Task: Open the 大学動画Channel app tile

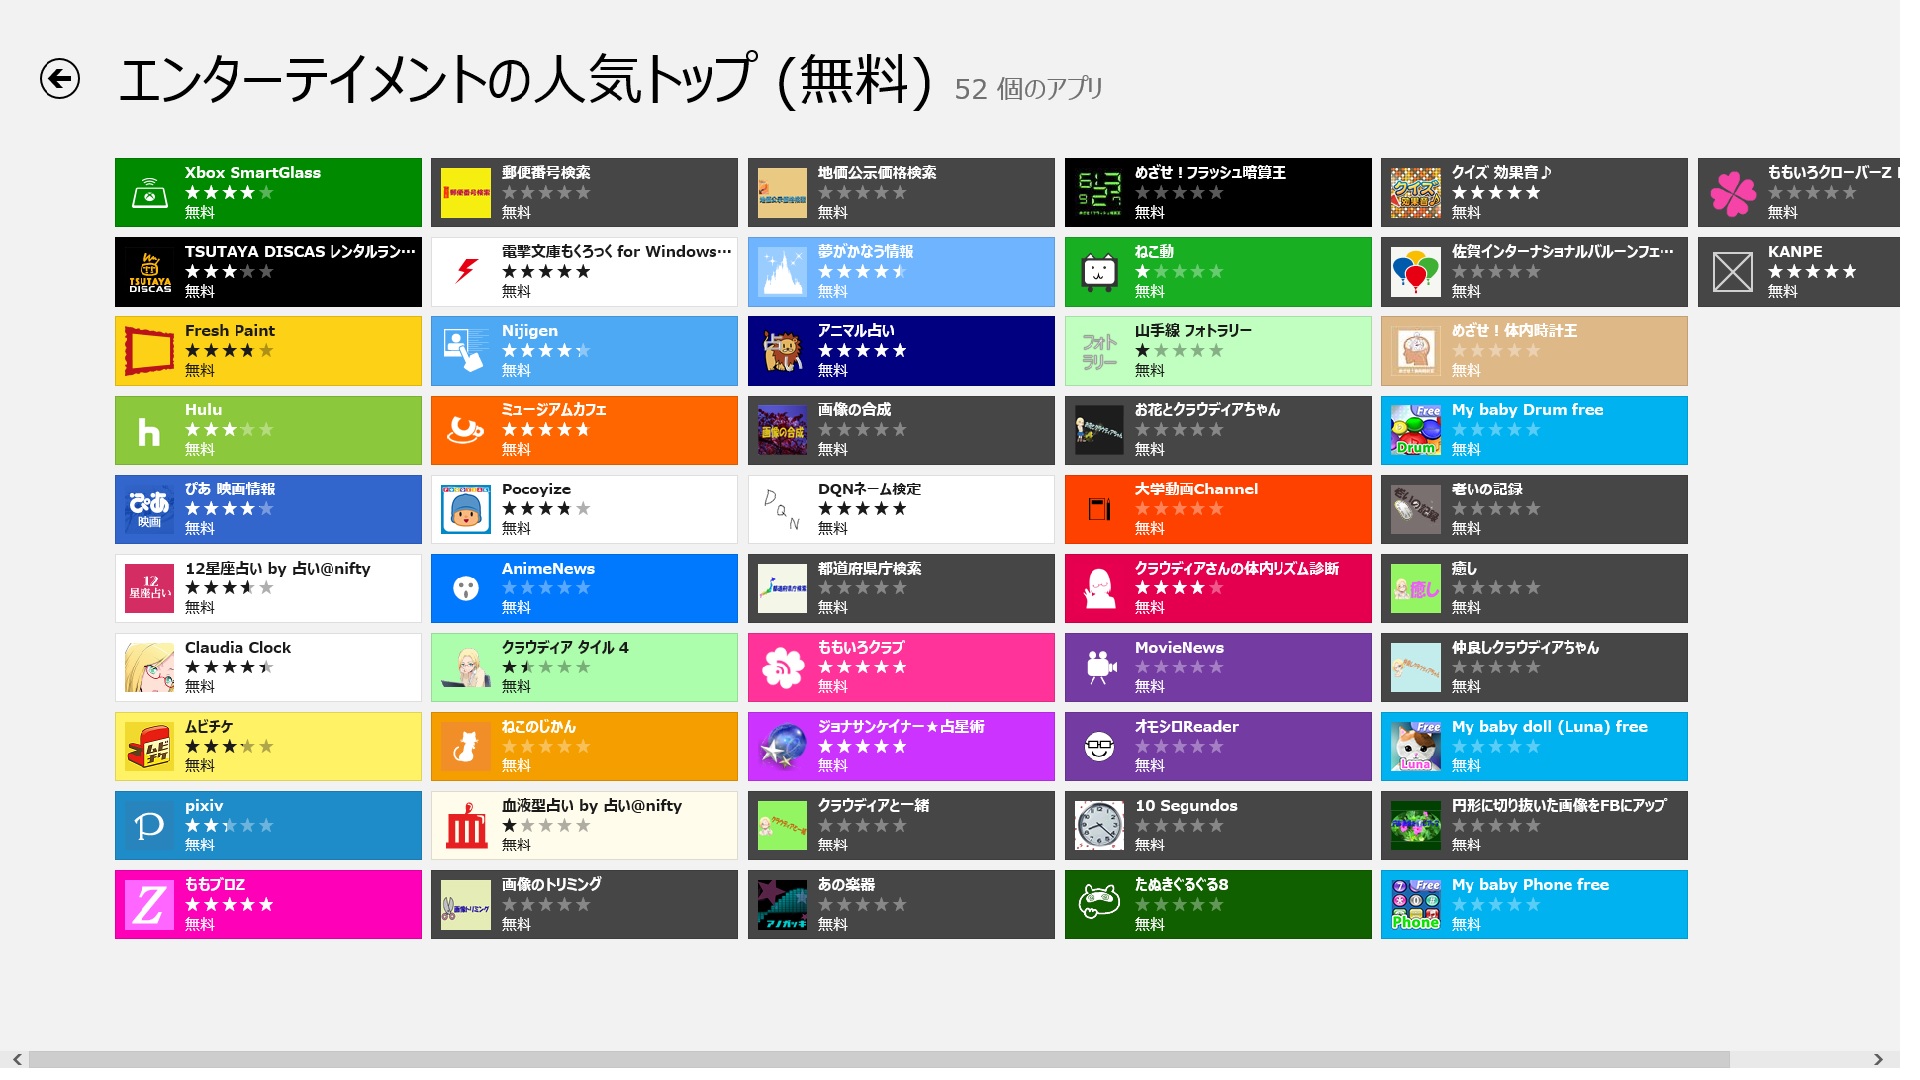Action: pyautogui.click(x=1217, y=509)
